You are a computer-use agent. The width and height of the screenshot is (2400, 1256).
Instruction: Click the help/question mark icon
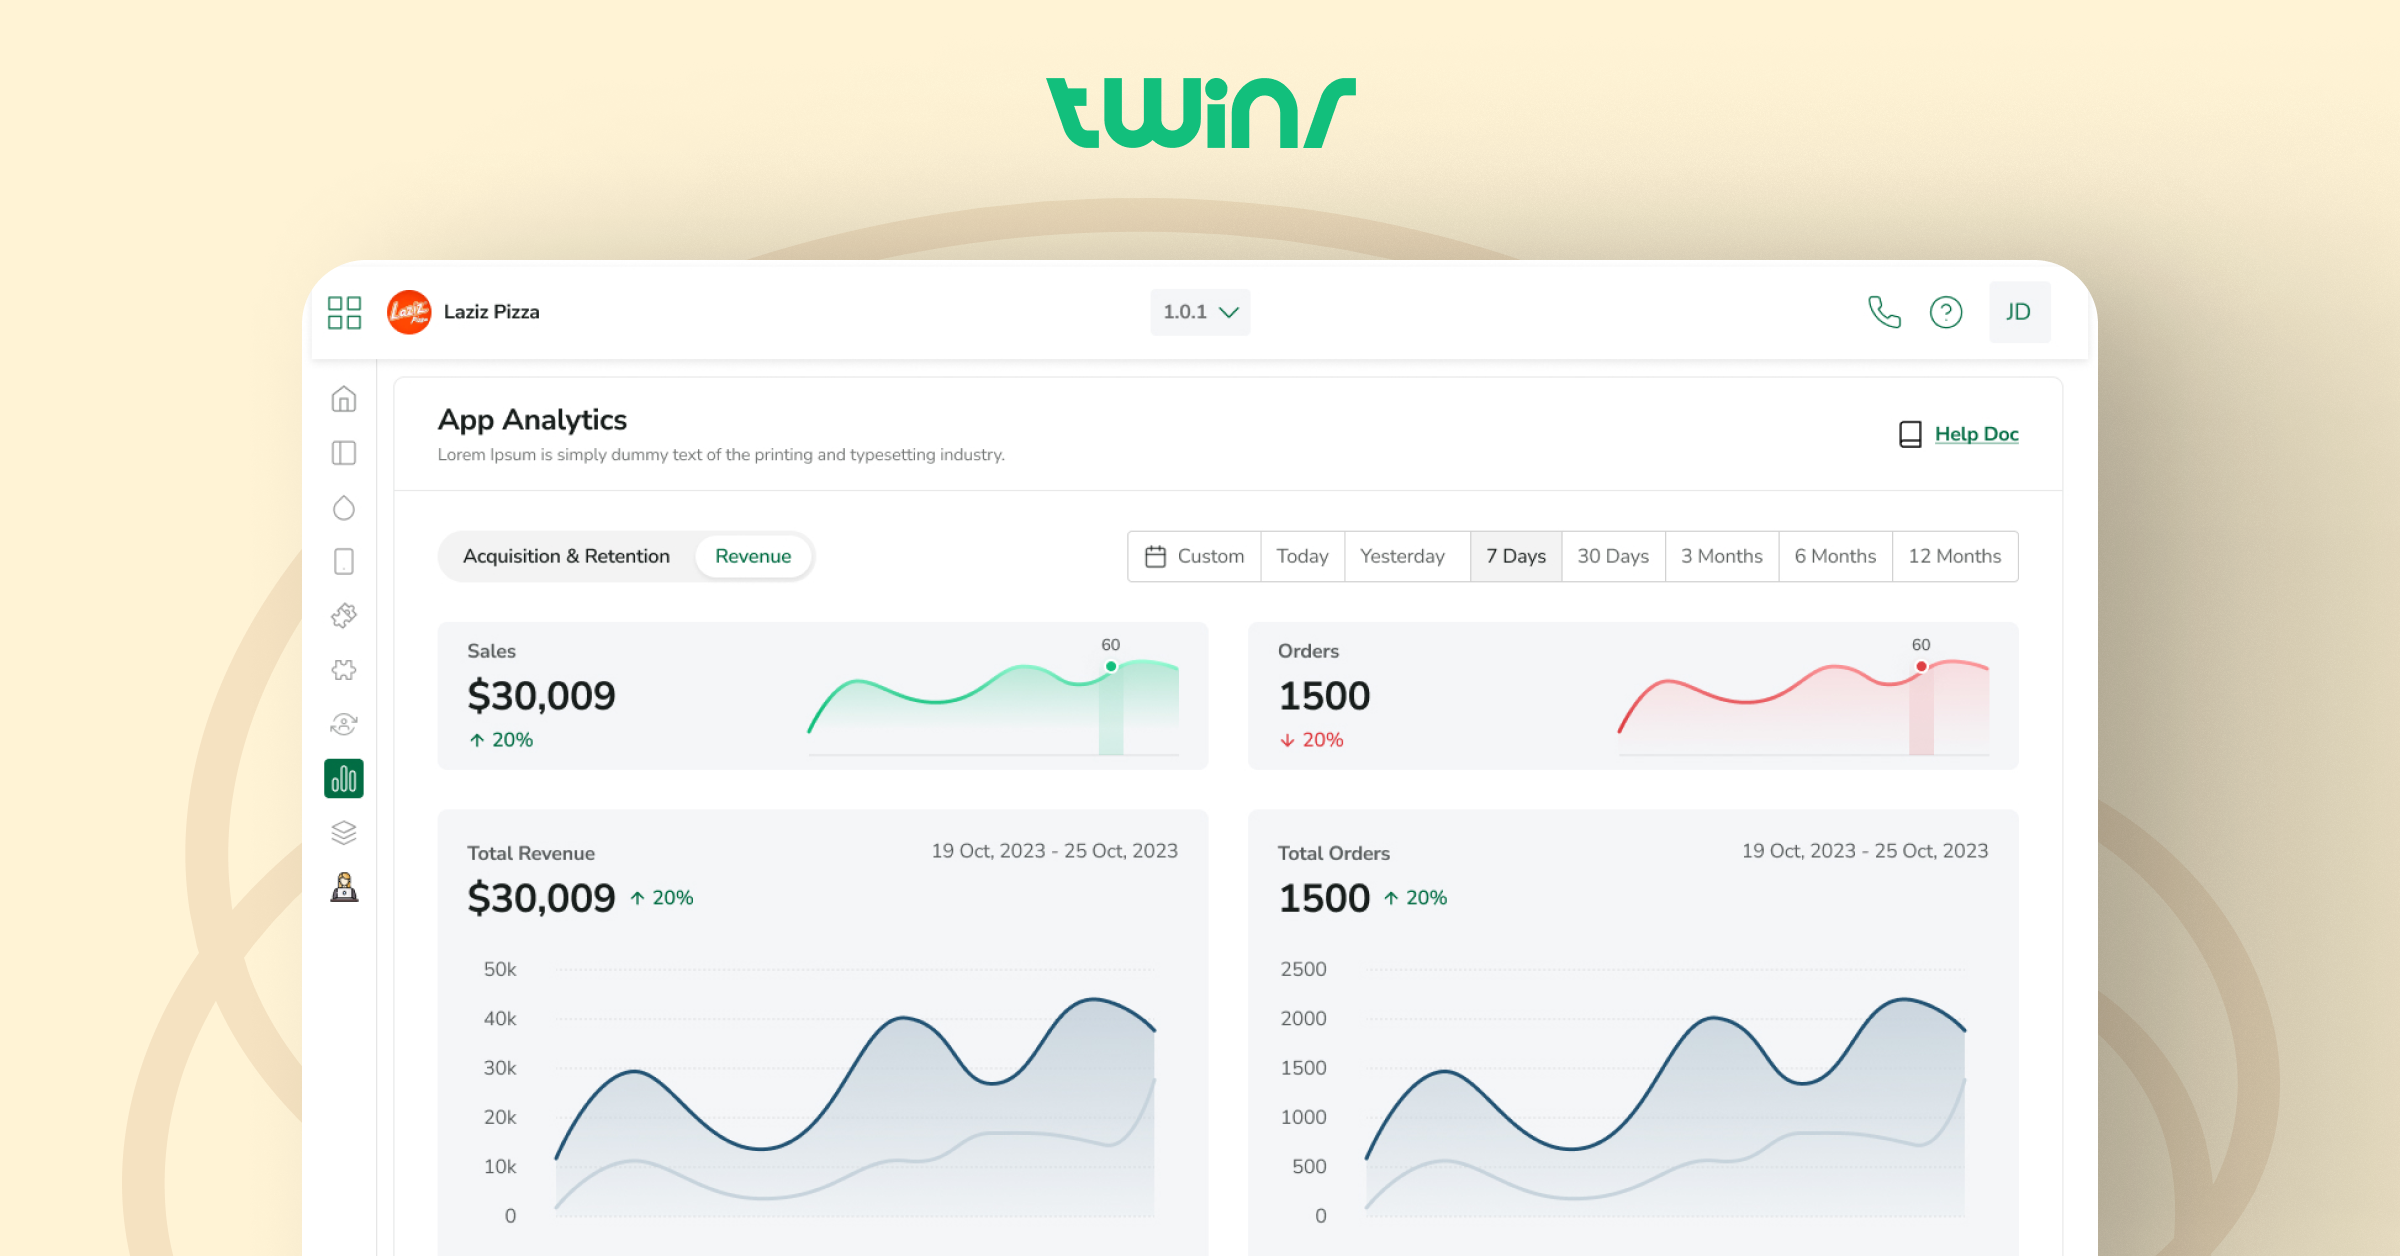1948,311
